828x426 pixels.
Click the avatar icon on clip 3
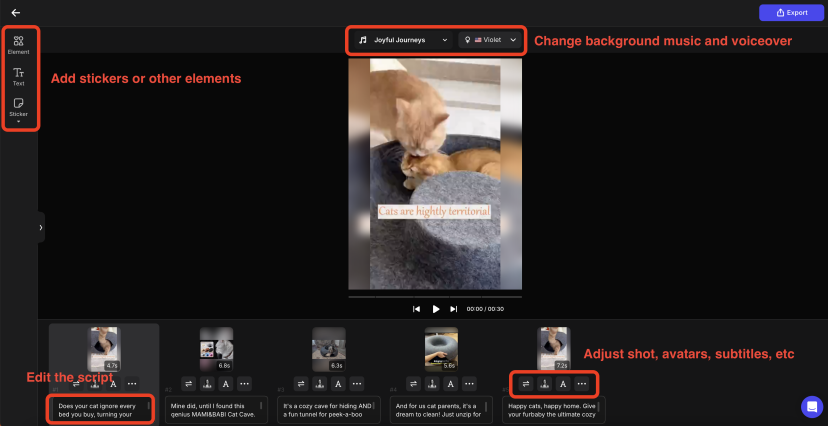coord(320,383)
